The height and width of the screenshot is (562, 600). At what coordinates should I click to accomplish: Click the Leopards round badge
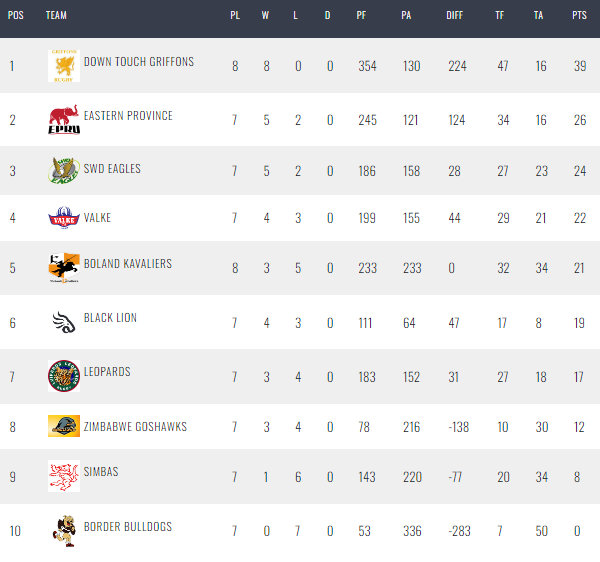64,376
